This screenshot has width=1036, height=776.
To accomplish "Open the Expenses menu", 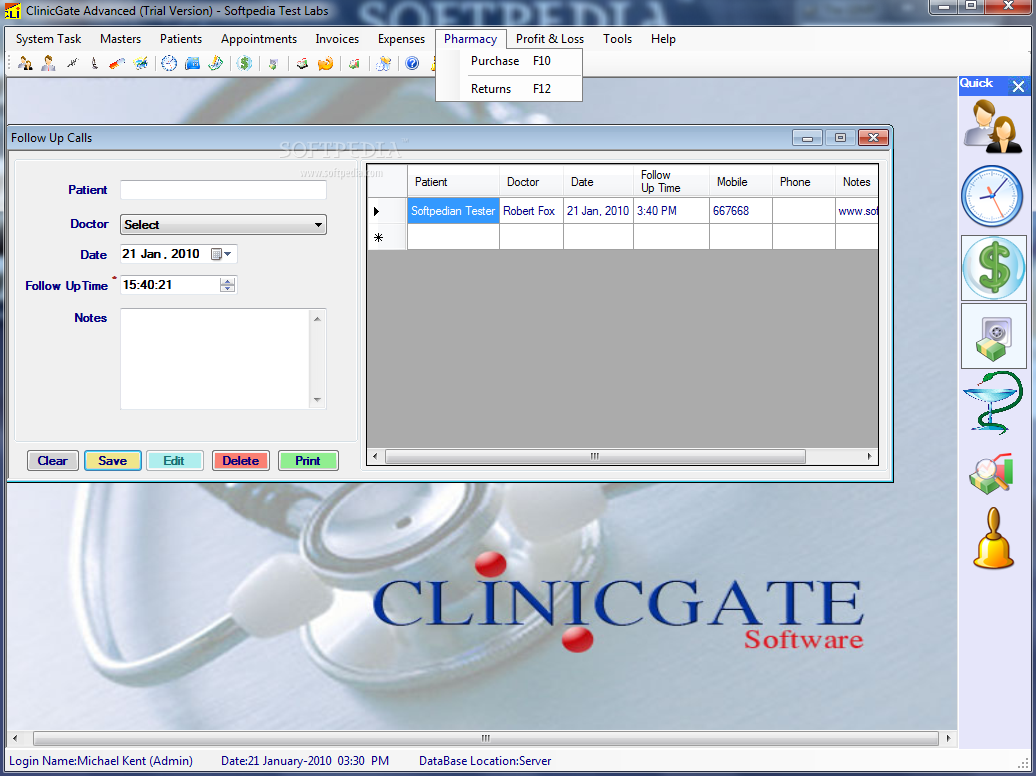I will pos(401,39).
